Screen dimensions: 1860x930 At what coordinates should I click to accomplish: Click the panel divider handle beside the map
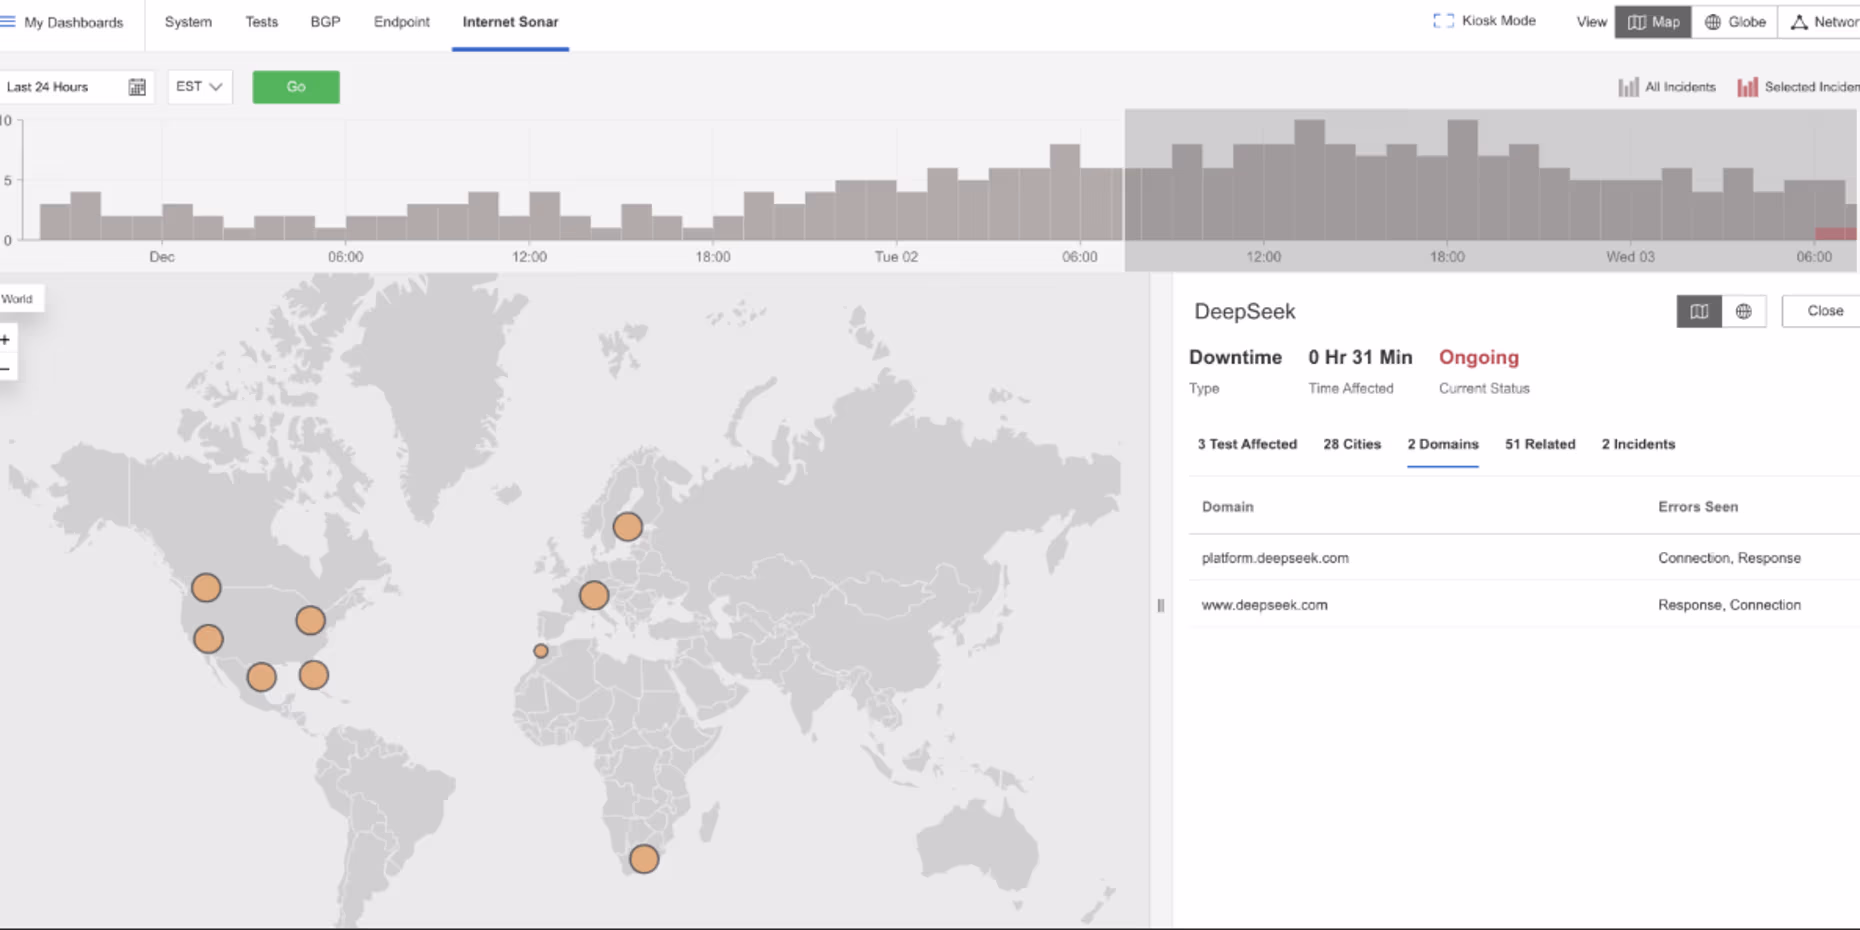1161,605
